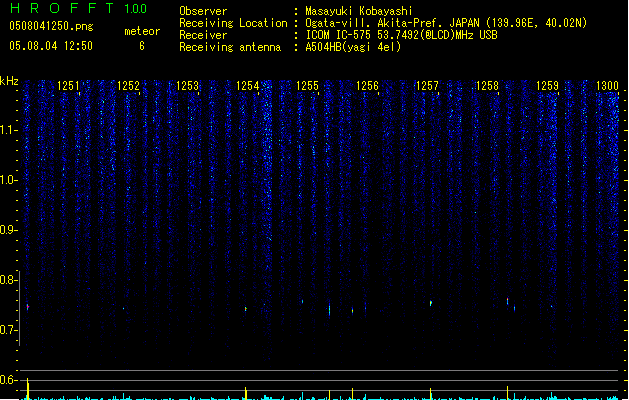
Task: Click the meteor echo just before 1254
Action: [246, 309]
